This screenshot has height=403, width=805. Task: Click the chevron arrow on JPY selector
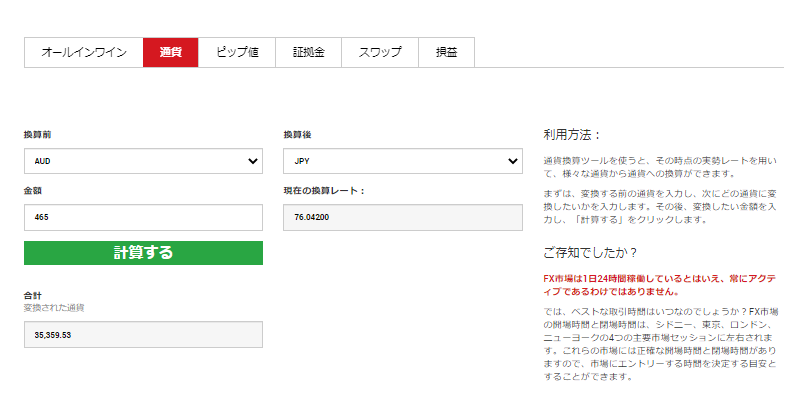512,161
